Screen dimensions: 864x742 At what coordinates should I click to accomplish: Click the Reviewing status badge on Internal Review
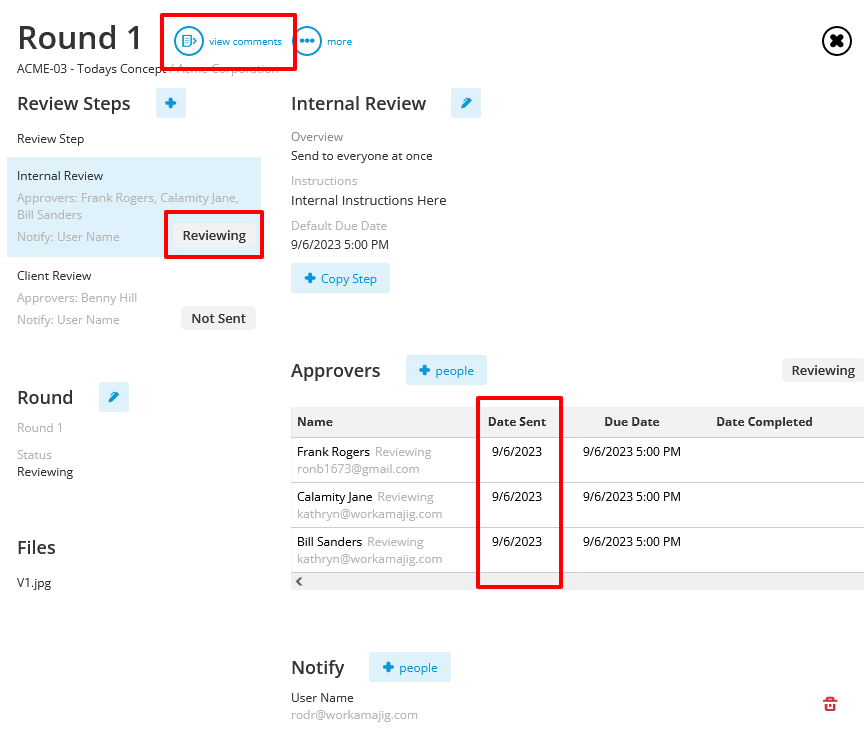(x=213, y=234)
